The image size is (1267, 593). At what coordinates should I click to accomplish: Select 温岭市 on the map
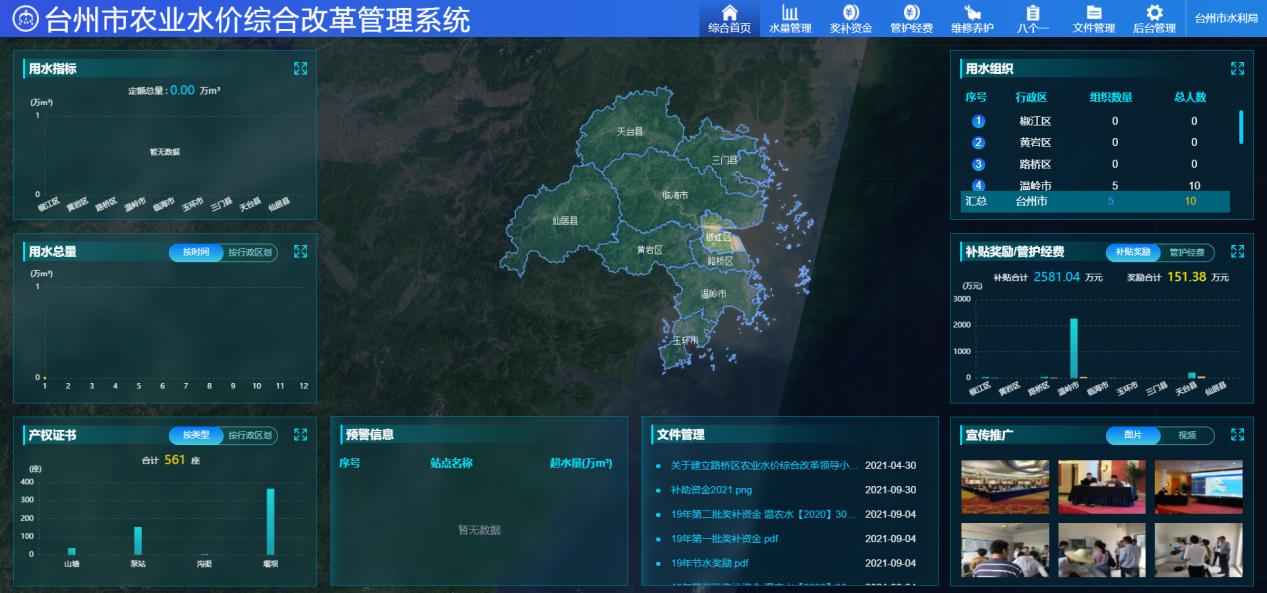713,294
